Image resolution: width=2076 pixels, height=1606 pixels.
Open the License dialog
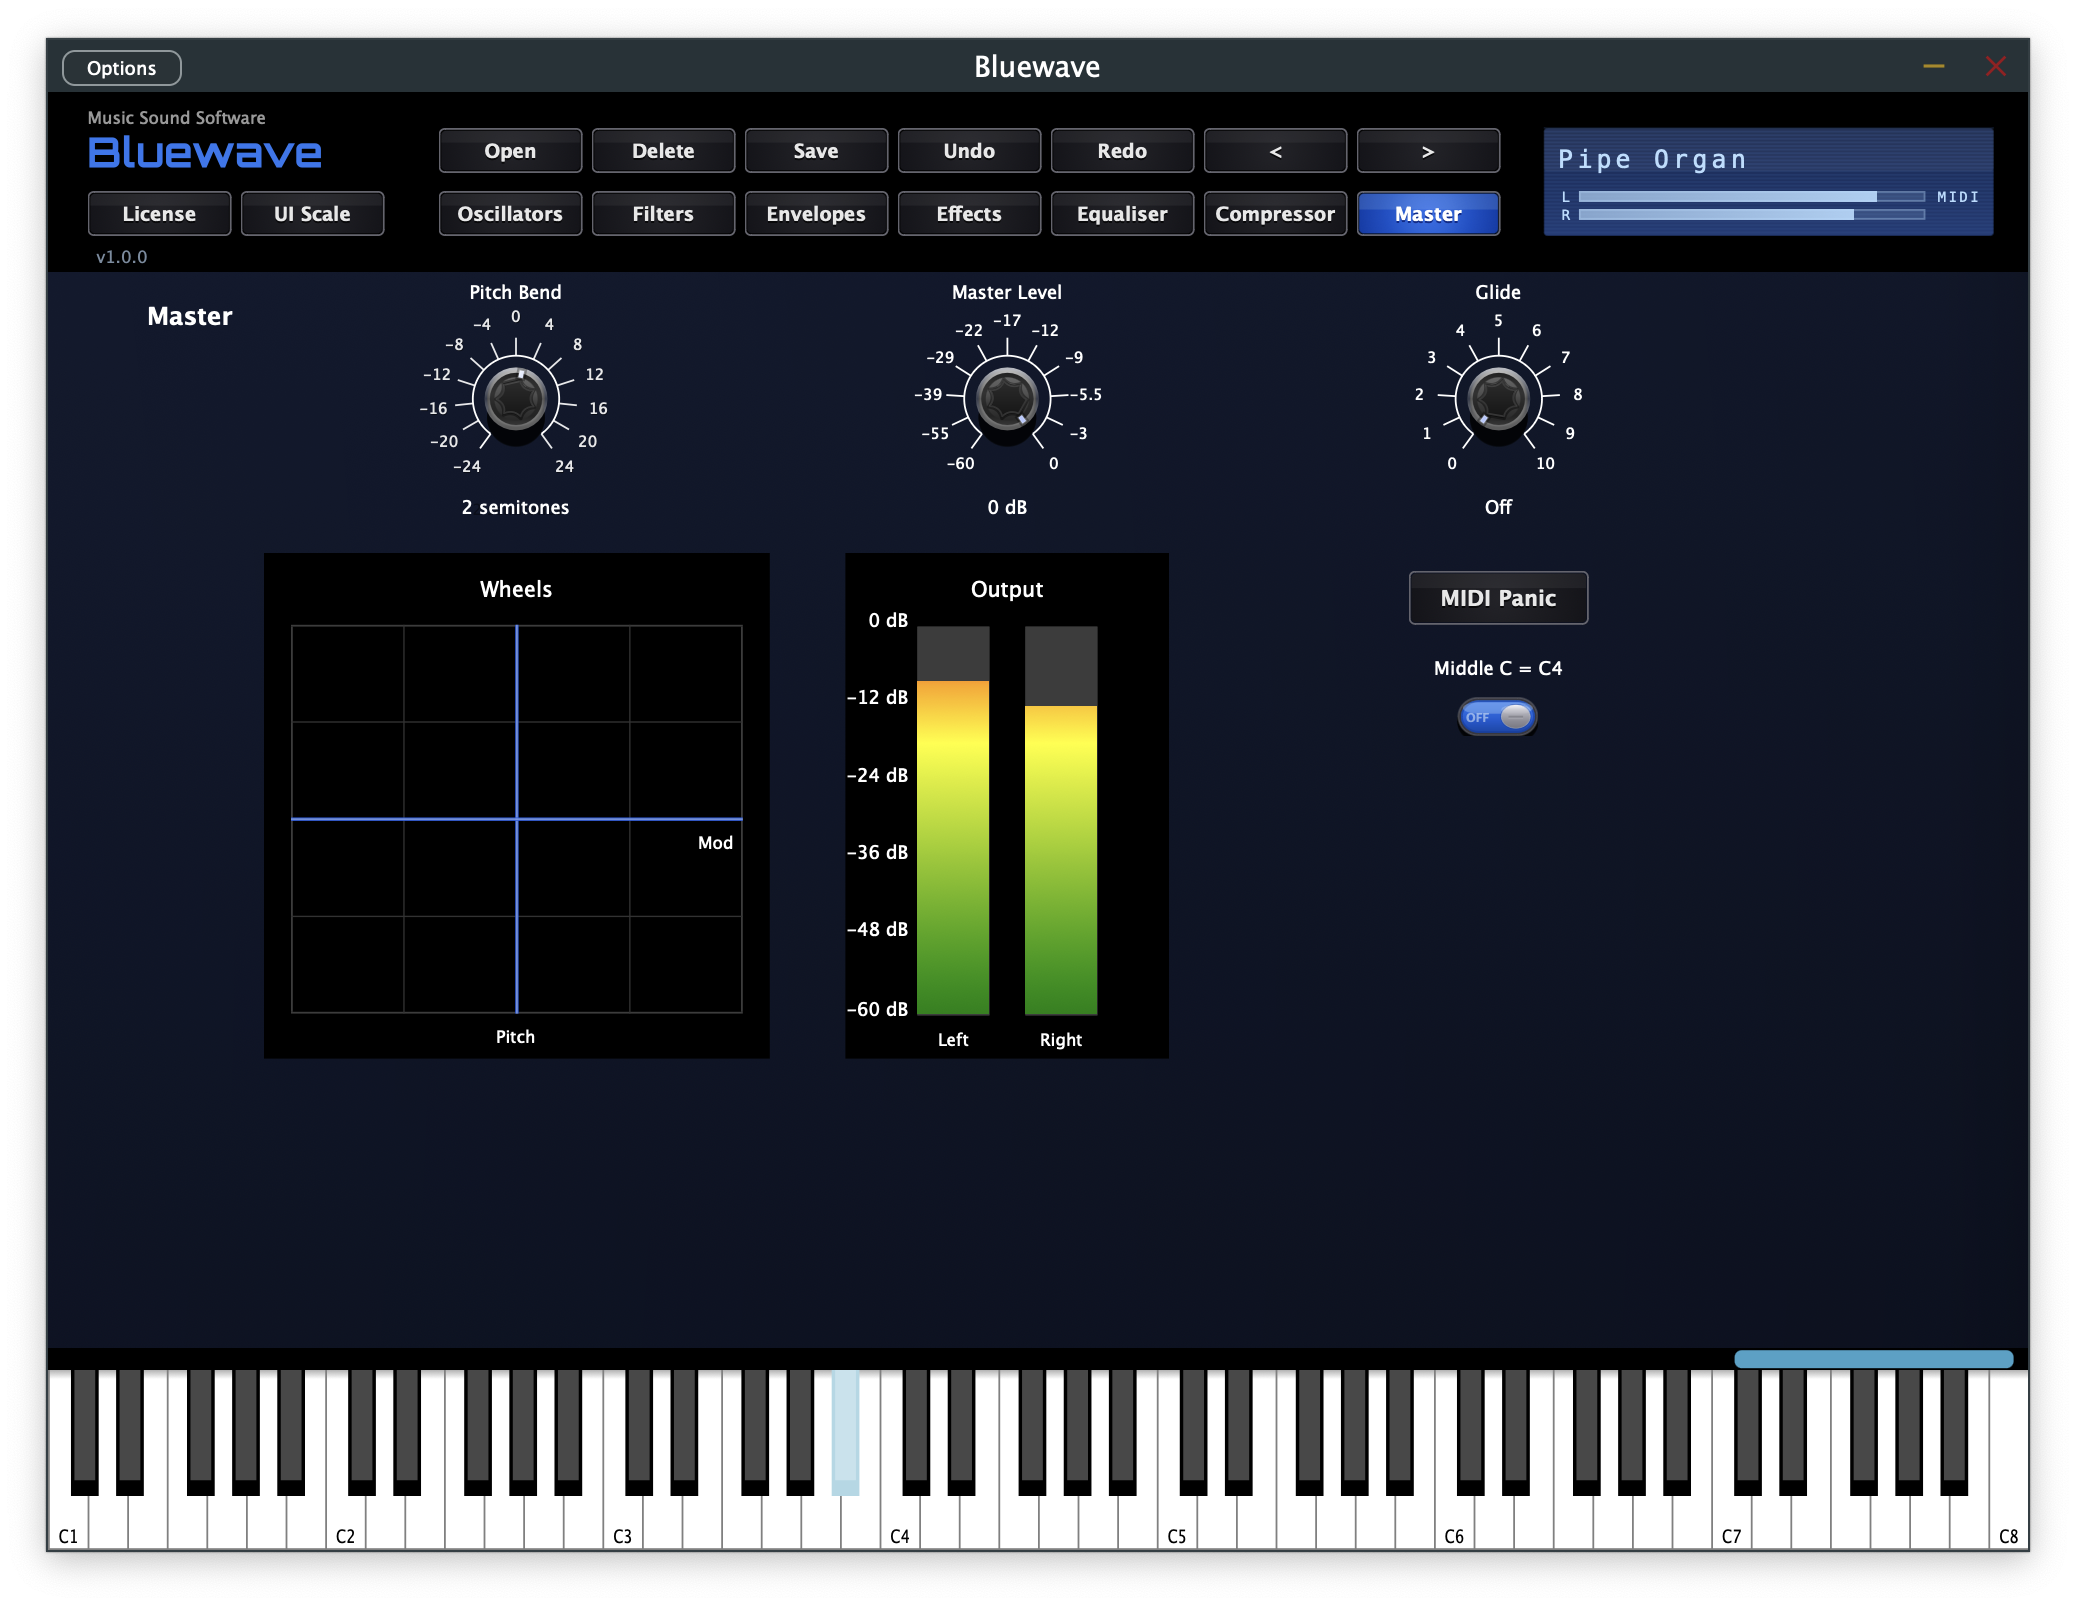[159, 214]
